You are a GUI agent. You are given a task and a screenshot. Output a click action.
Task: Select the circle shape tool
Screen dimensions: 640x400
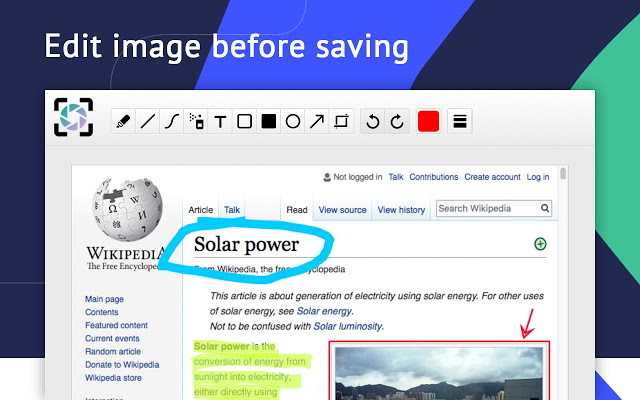pos(293,121)
